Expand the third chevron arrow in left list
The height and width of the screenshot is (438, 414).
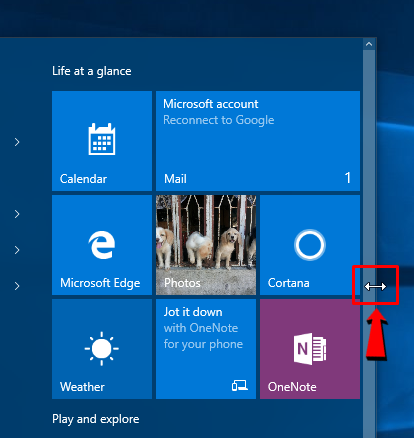point(17,250)
